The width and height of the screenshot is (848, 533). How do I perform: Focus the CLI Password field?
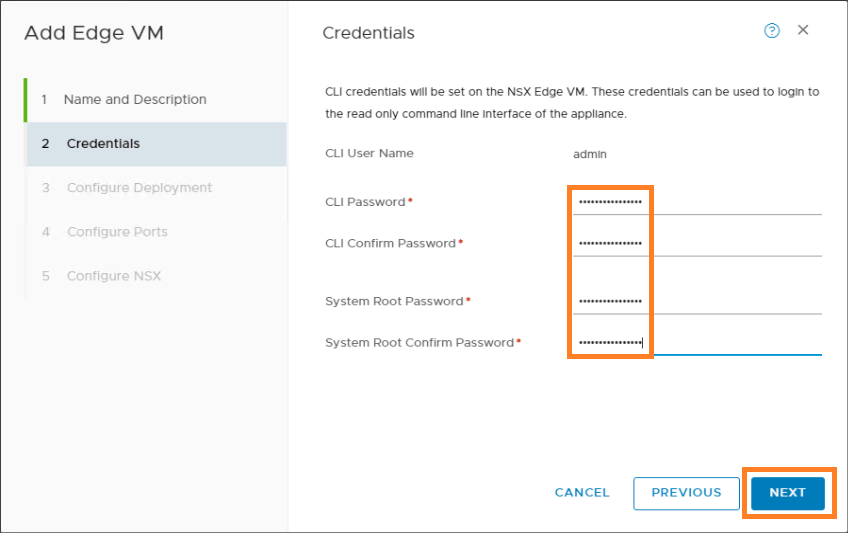click(697, 202)
